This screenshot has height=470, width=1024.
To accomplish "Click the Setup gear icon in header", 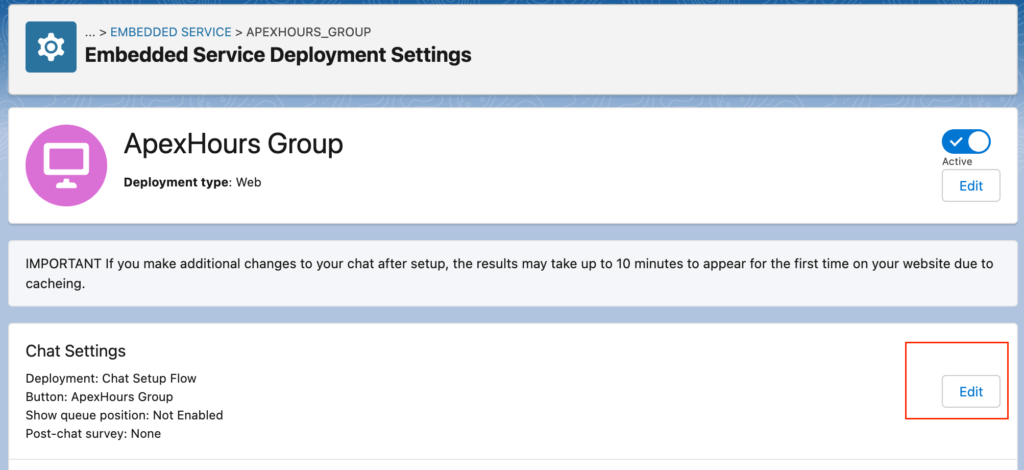I will (x=51, y=47).
